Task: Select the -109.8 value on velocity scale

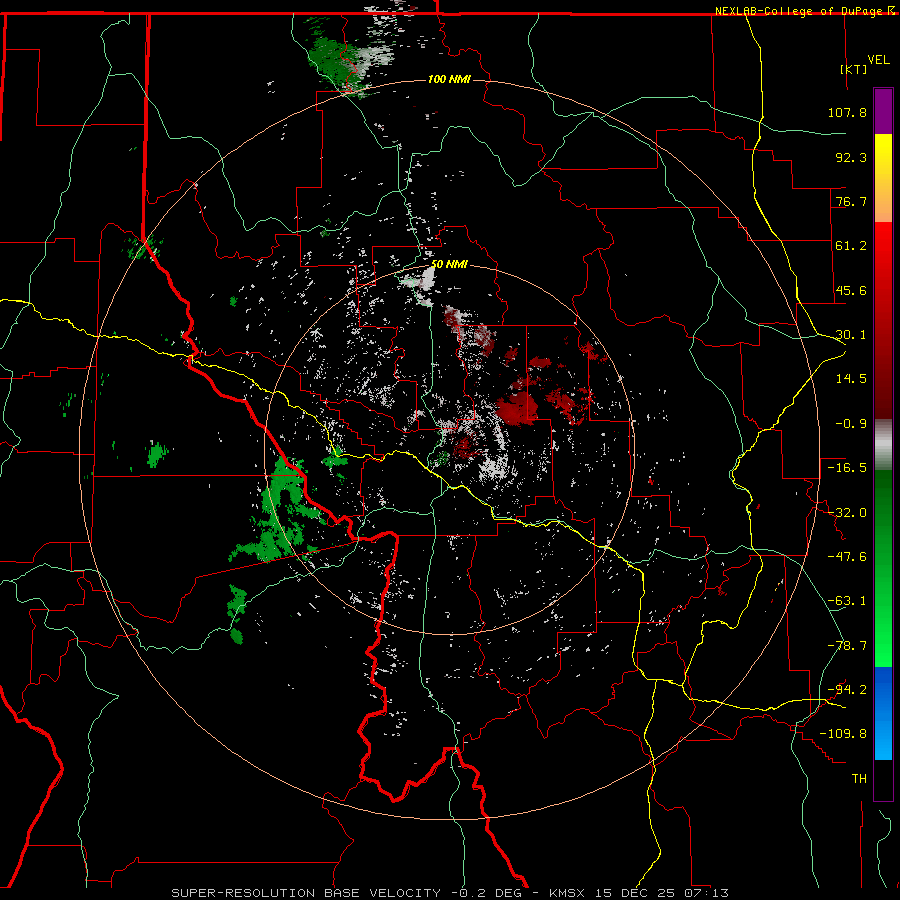Action: point(843,734)
